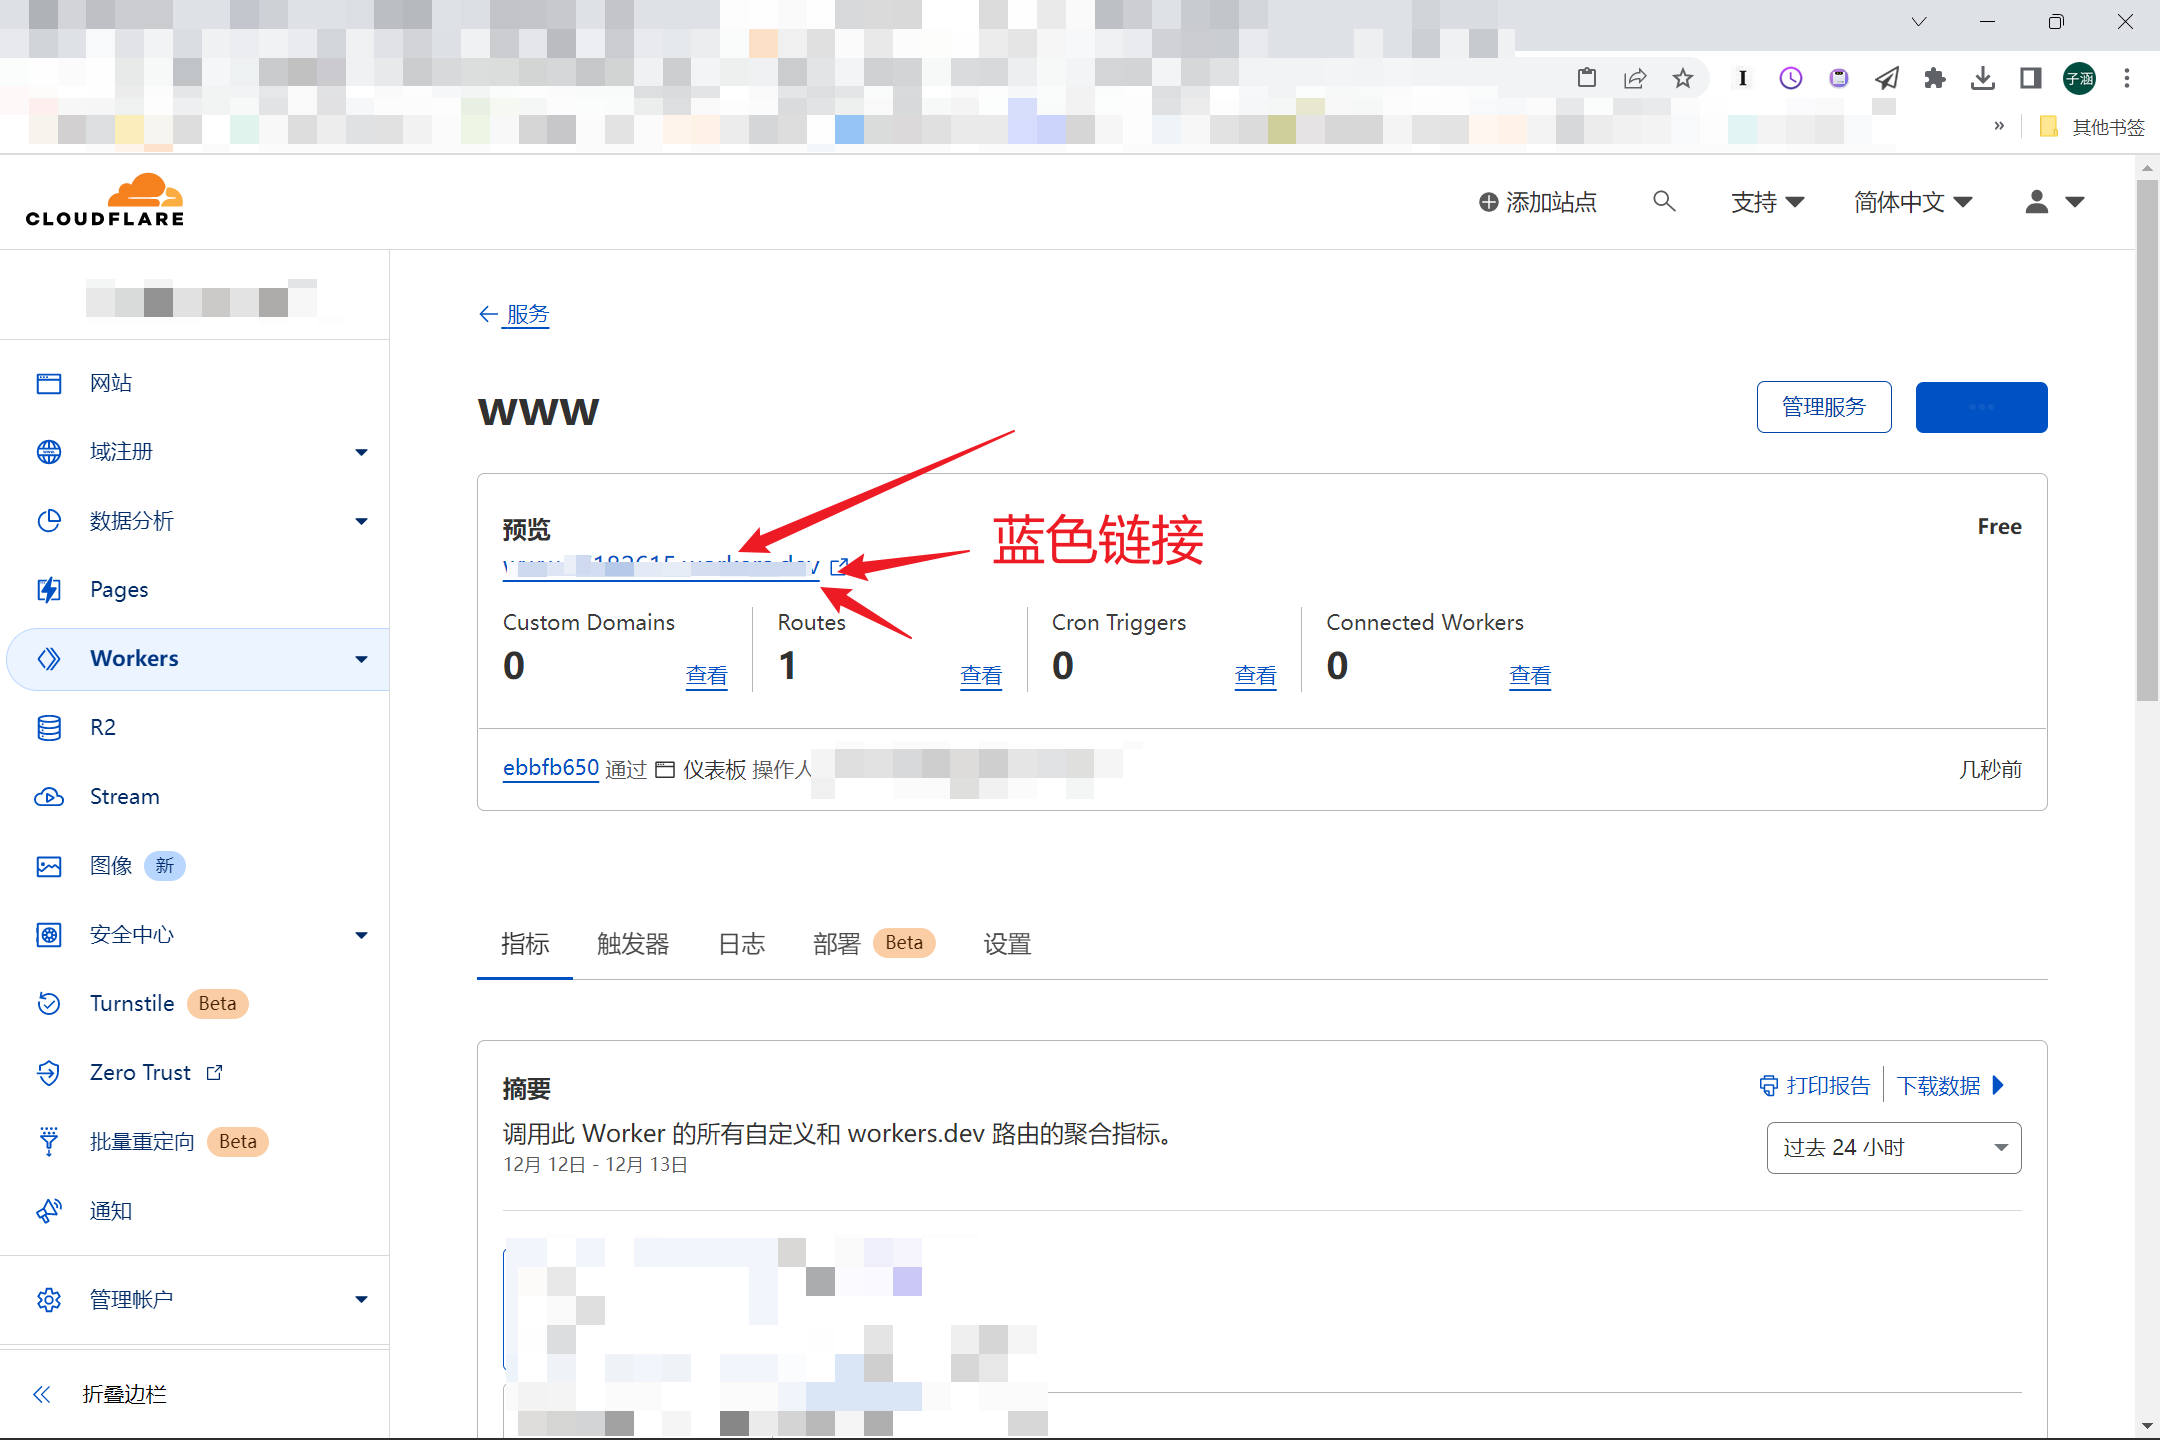Toggle the browser side panel icon
Screen dimensions: 2160x1440
point(2031,79)
